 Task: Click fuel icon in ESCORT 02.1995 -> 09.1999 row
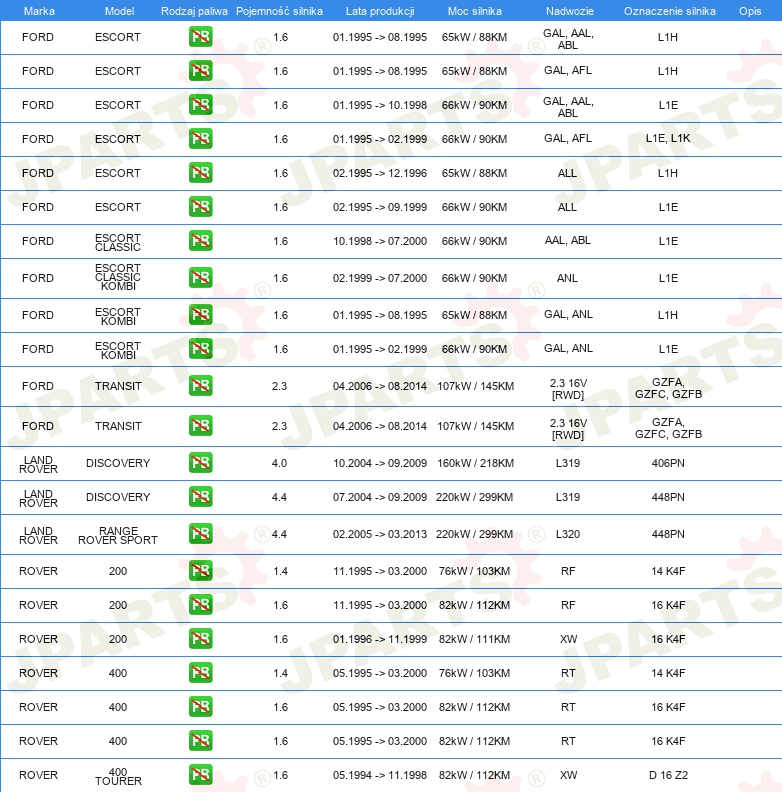201,207
